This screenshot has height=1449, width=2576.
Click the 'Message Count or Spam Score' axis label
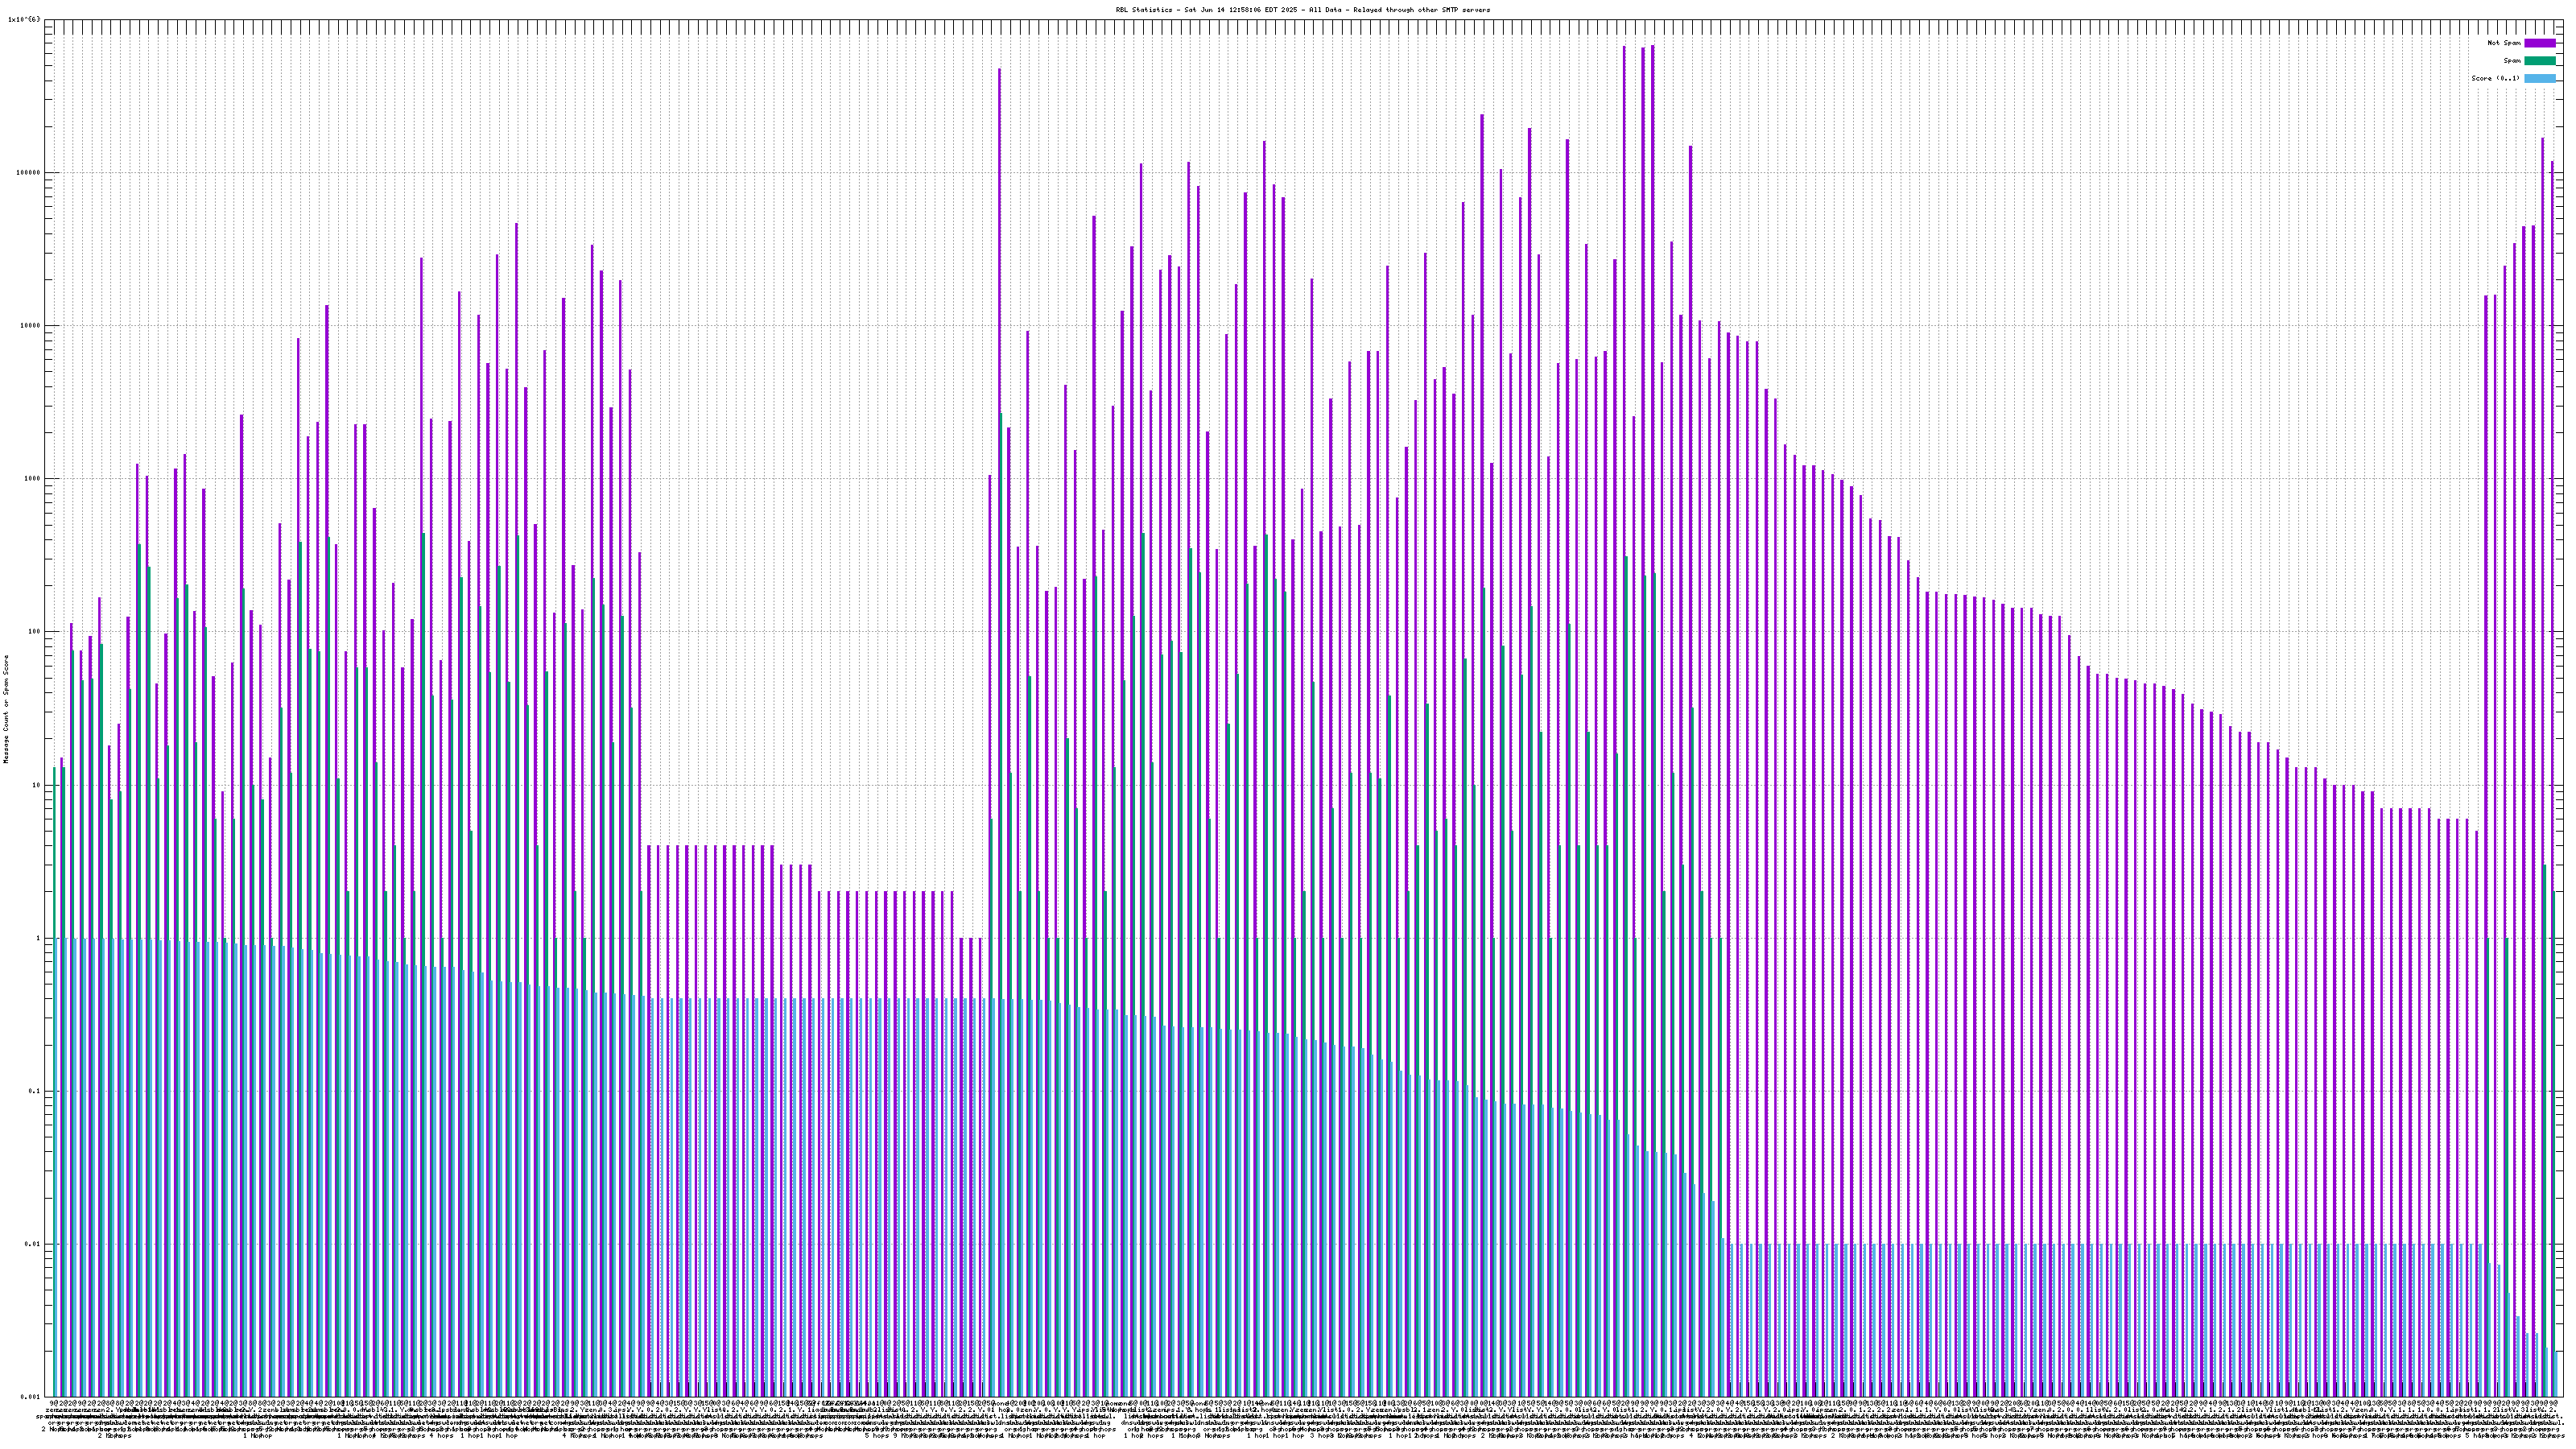[x=6, y=709]
